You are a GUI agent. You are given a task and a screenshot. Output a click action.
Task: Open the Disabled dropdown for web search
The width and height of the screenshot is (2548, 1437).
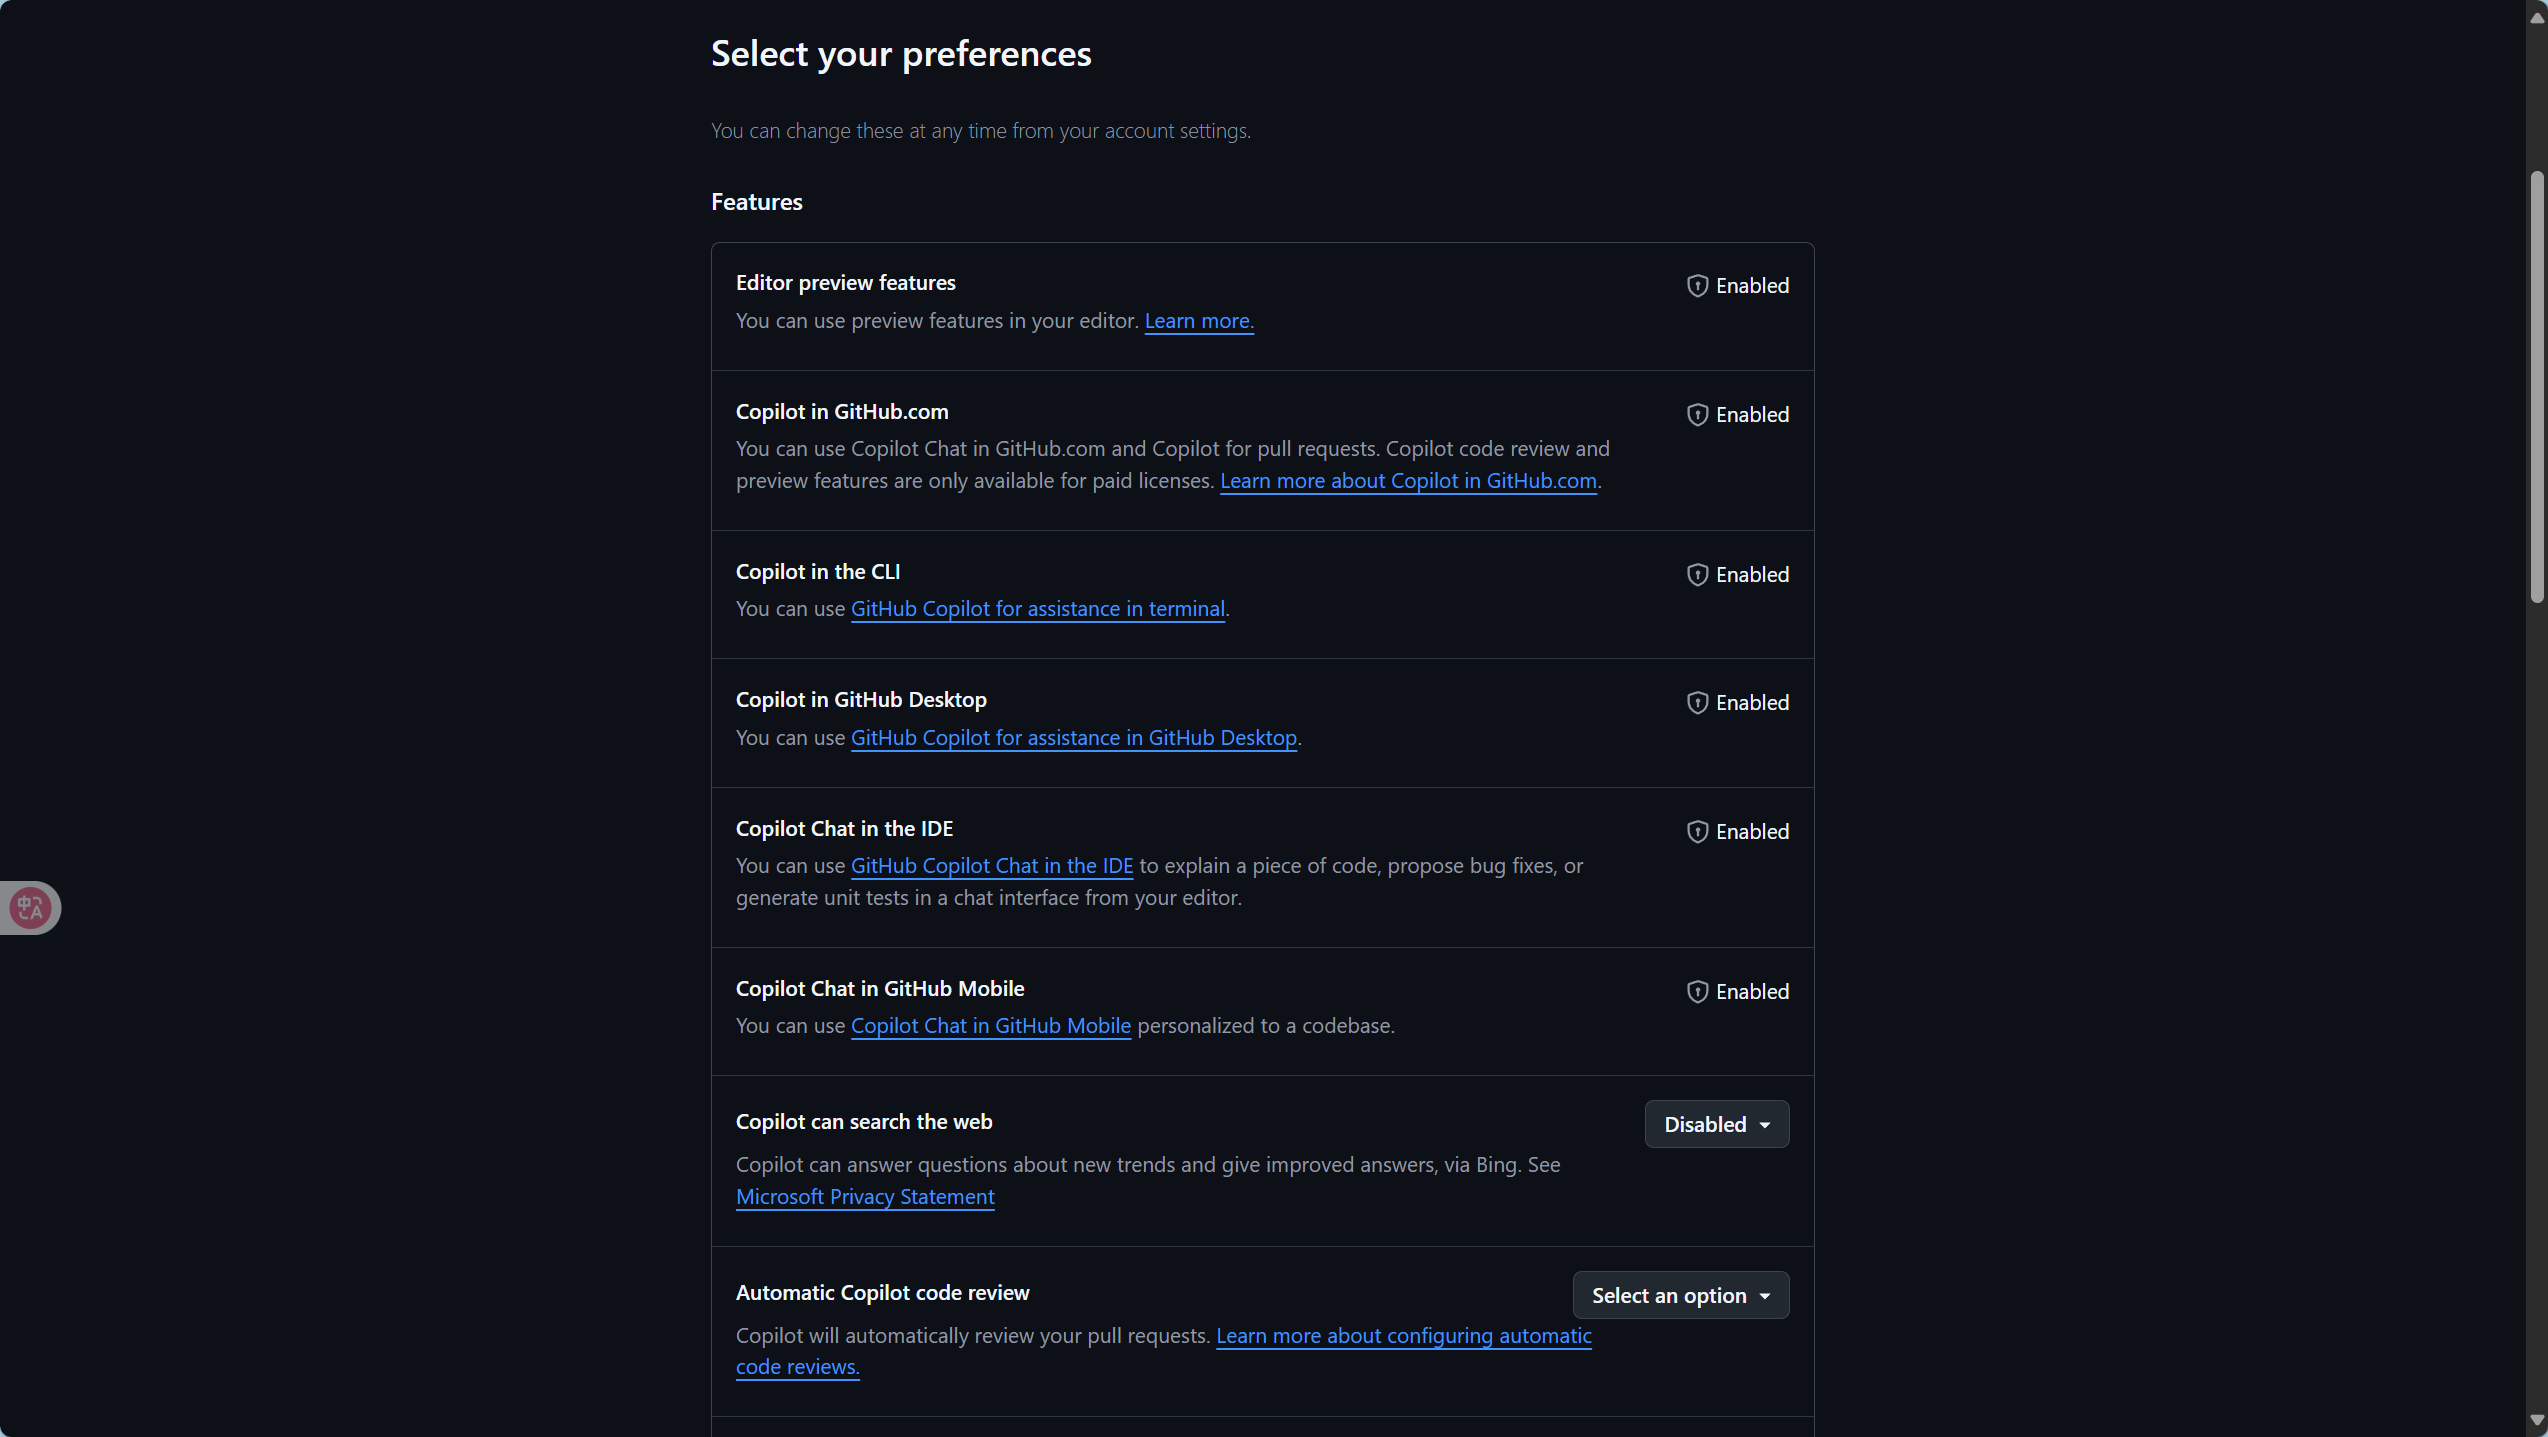point(1716,1124)
